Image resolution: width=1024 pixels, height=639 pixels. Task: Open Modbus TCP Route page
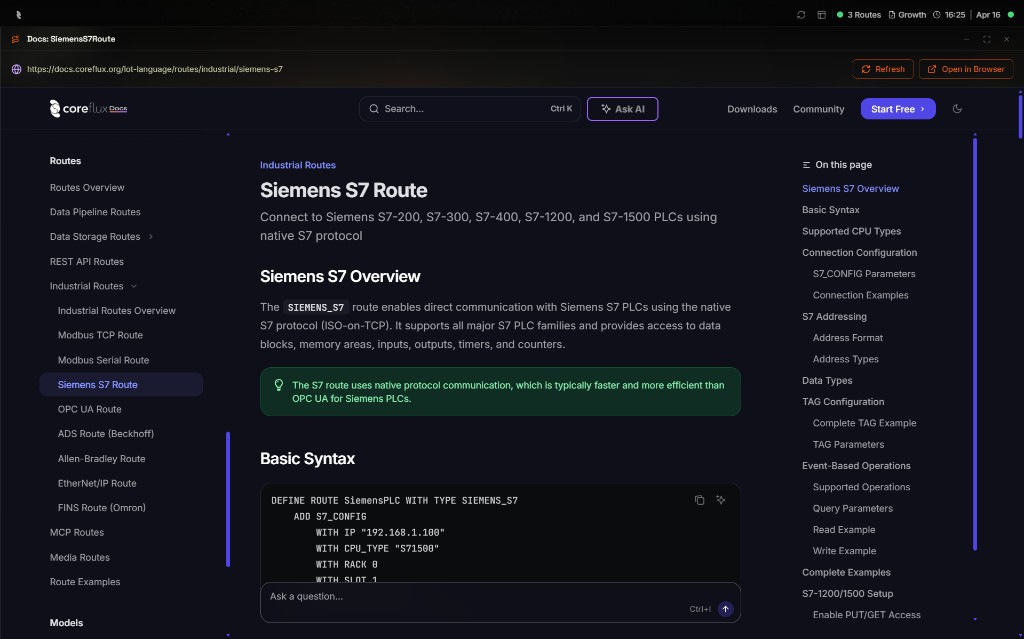[x=100, y=335]
